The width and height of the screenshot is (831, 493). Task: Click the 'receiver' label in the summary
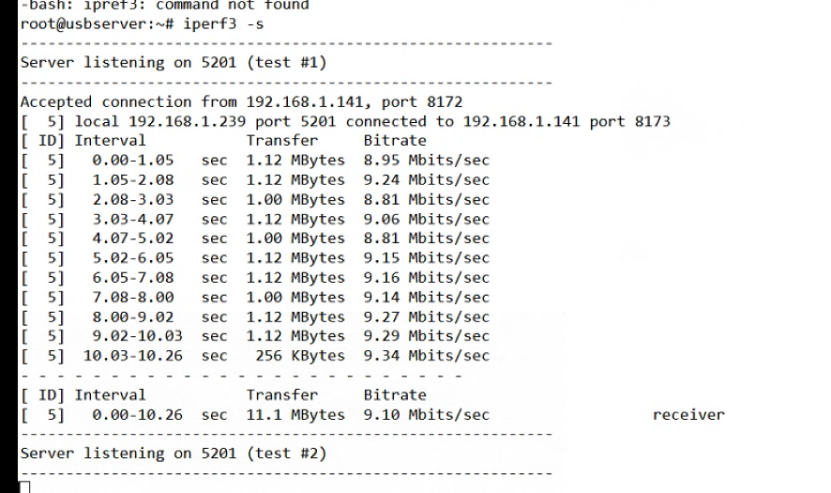pyautogui.click(x=688, y=414)
